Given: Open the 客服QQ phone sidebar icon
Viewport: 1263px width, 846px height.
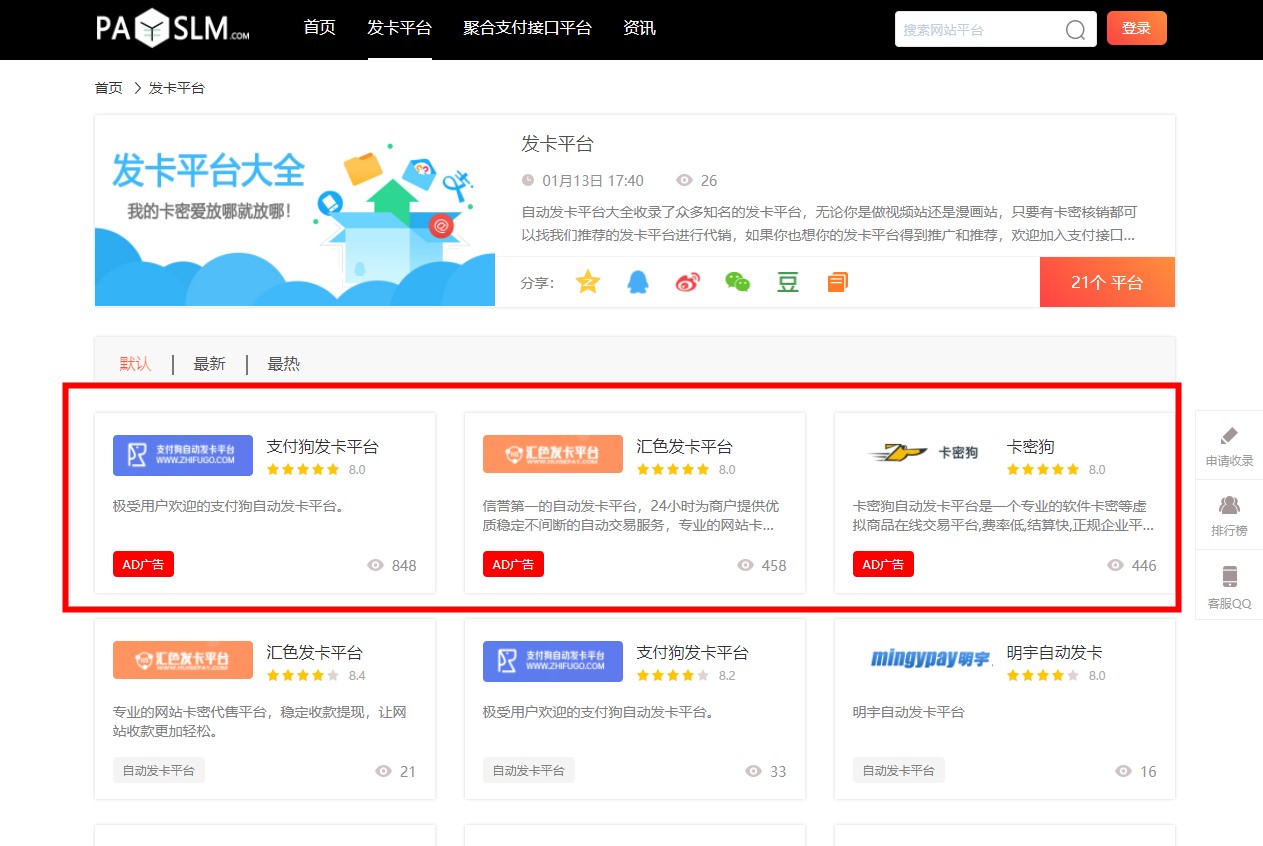Looking at the screenshot, I should (1229, 576).
